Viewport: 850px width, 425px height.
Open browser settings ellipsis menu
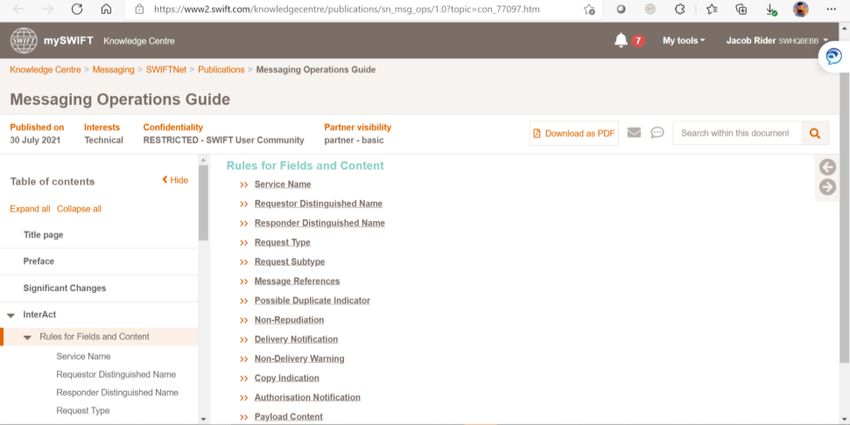[831, 9]
